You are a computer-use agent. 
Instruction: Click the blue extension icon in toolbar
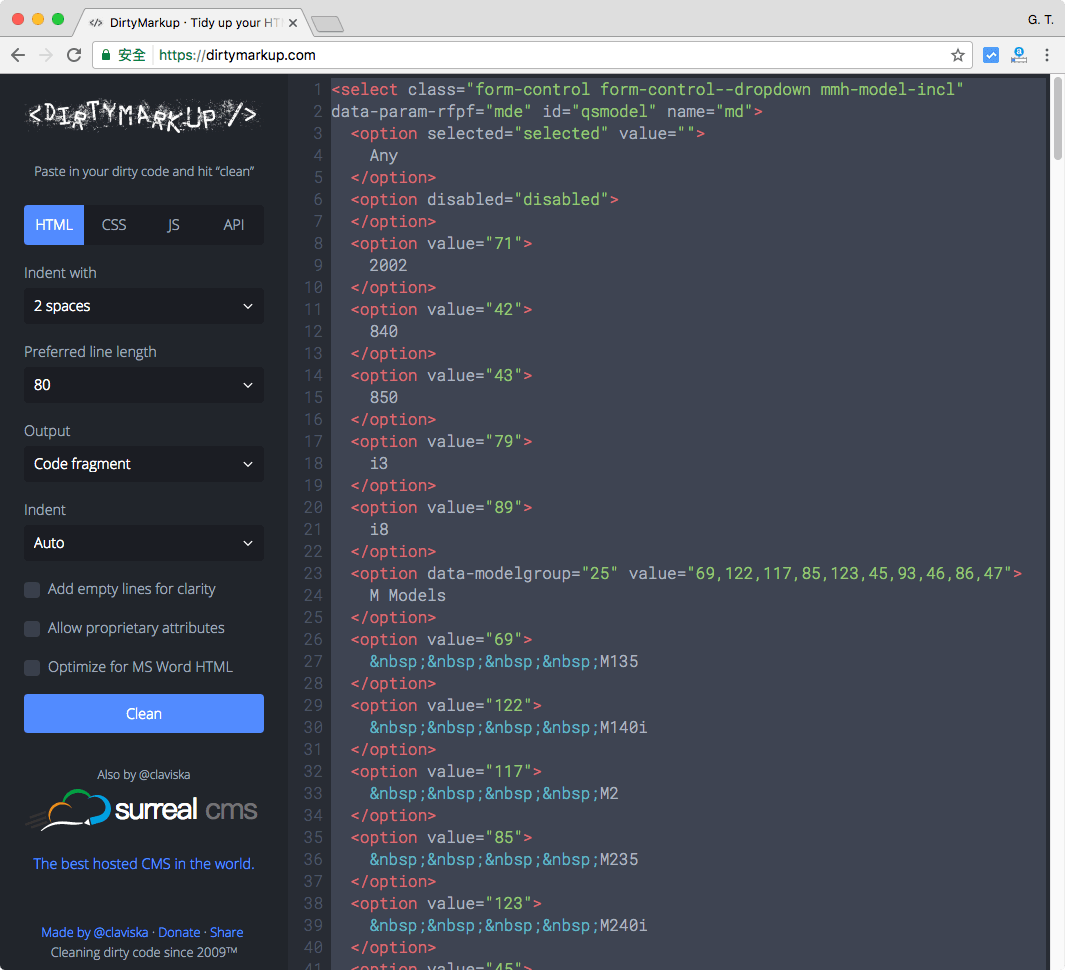(991, 55)
